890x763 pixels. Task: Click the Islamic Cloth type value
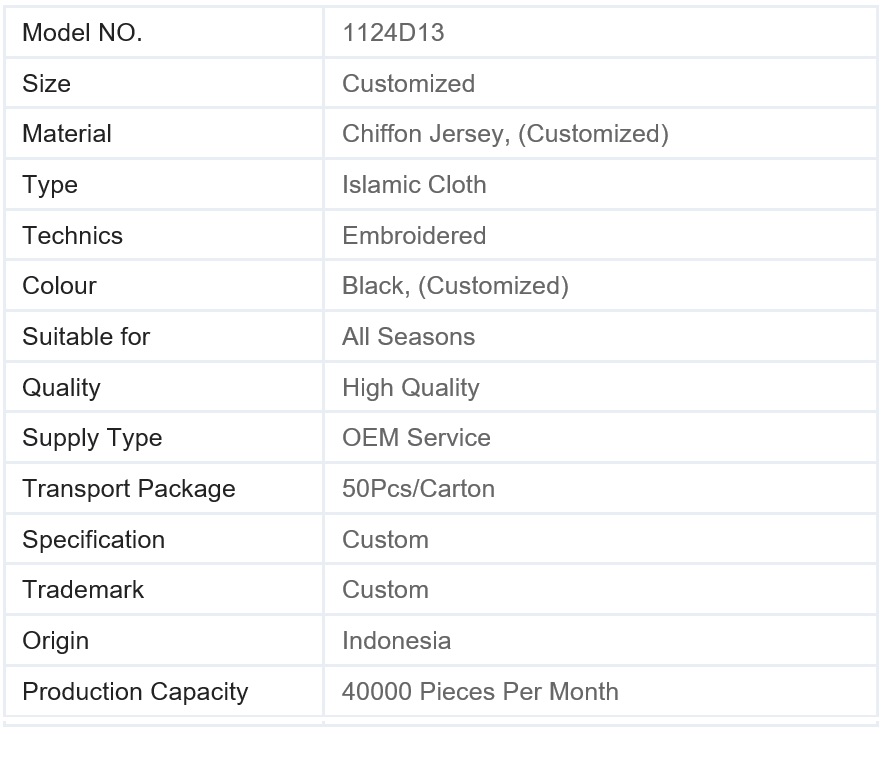(414, 185)
